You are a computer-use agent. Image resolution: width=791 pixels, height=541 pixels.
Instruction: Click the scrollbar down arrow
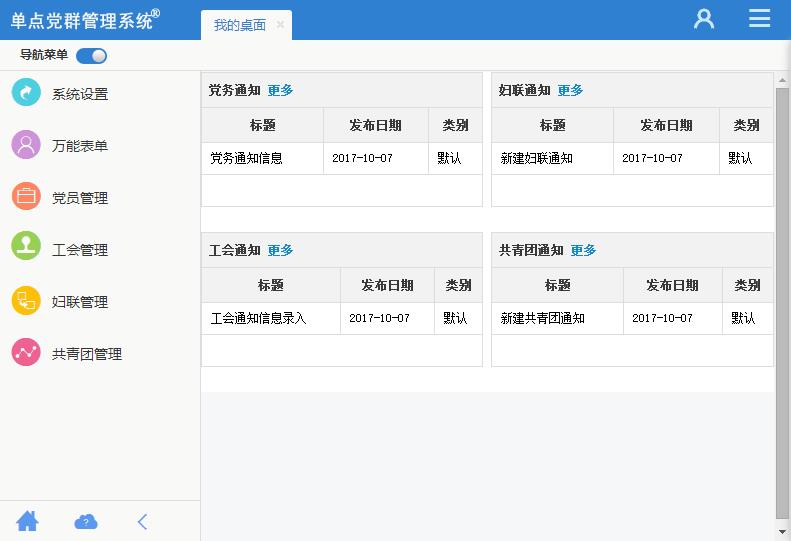point(782,531)
